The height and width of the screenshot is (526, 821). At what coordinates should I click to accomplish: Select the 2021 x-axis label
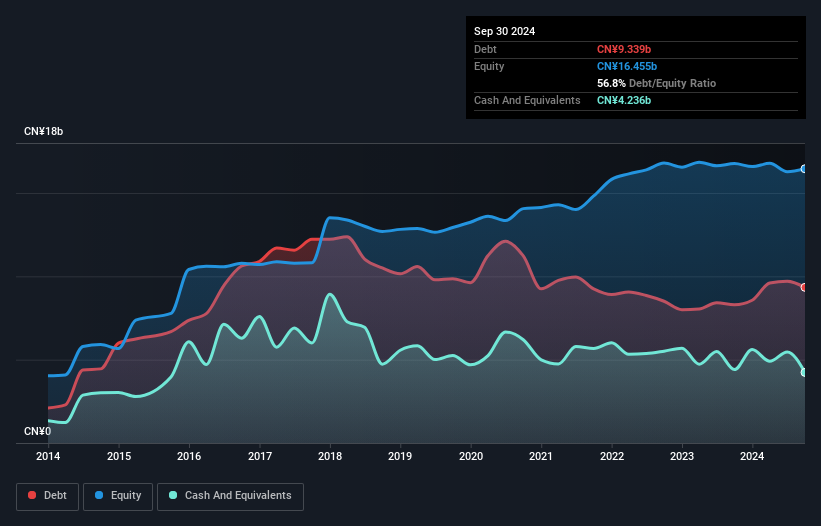coord(541,456)
